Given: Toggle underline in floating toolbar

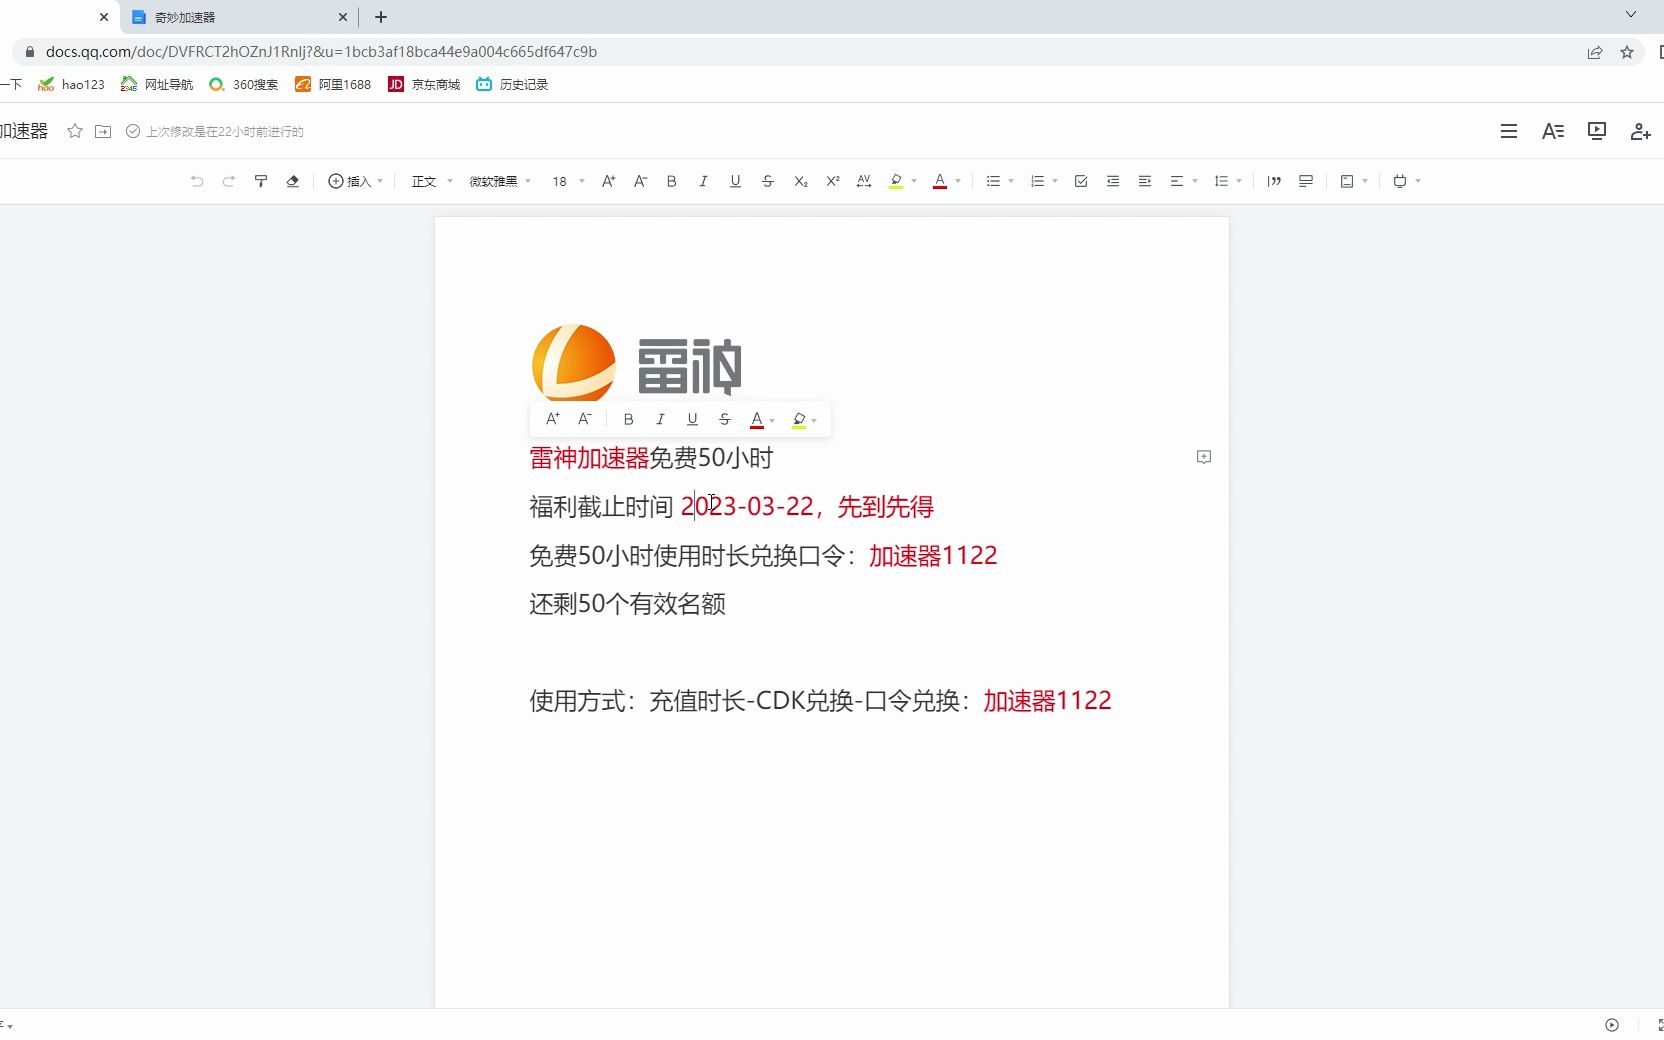Looking at the screenshot, I should (x=692, y=419).
